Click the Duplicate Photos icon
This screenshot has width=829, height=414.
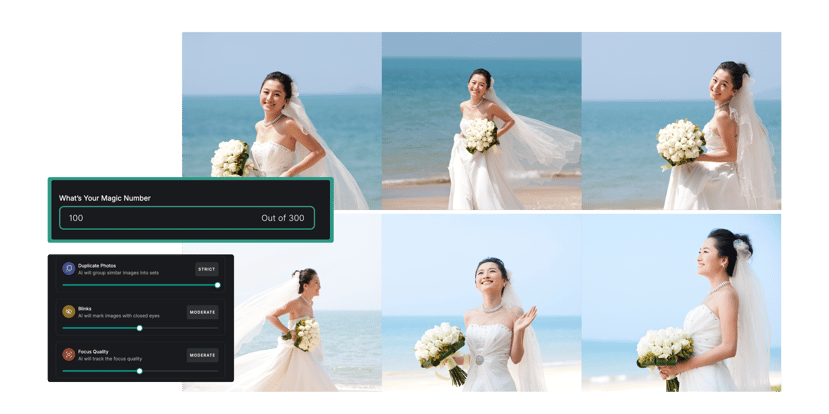tap(69, 269)
